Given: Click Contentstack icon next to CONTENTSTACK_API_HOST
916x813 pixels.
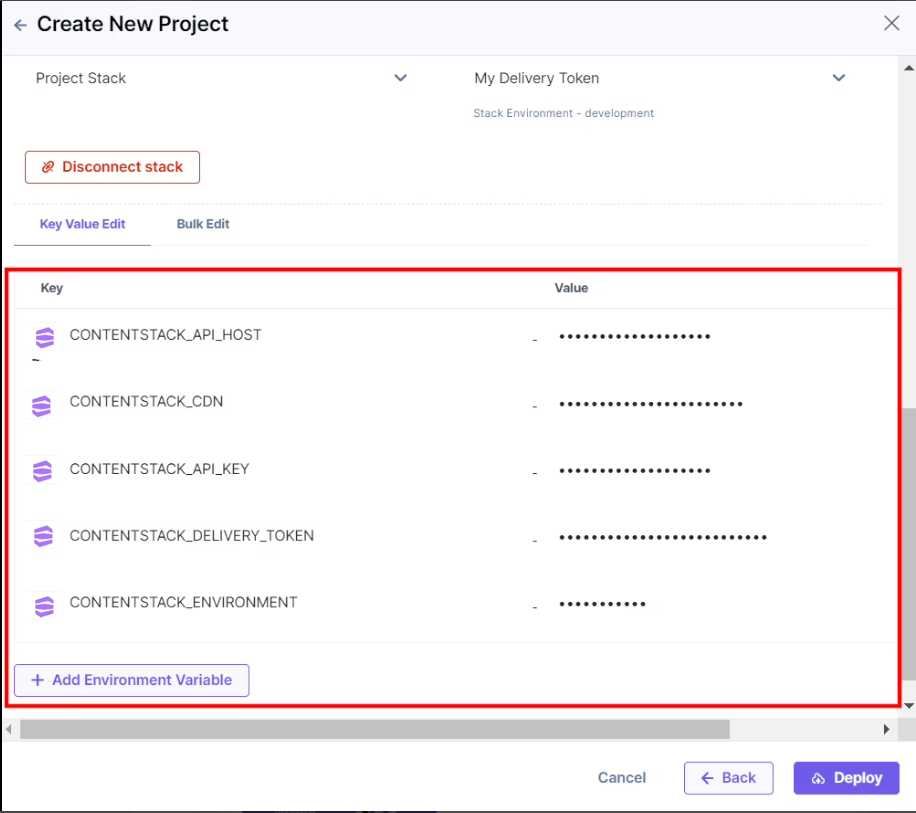Looking at the screenshot, I should [45, 338].
